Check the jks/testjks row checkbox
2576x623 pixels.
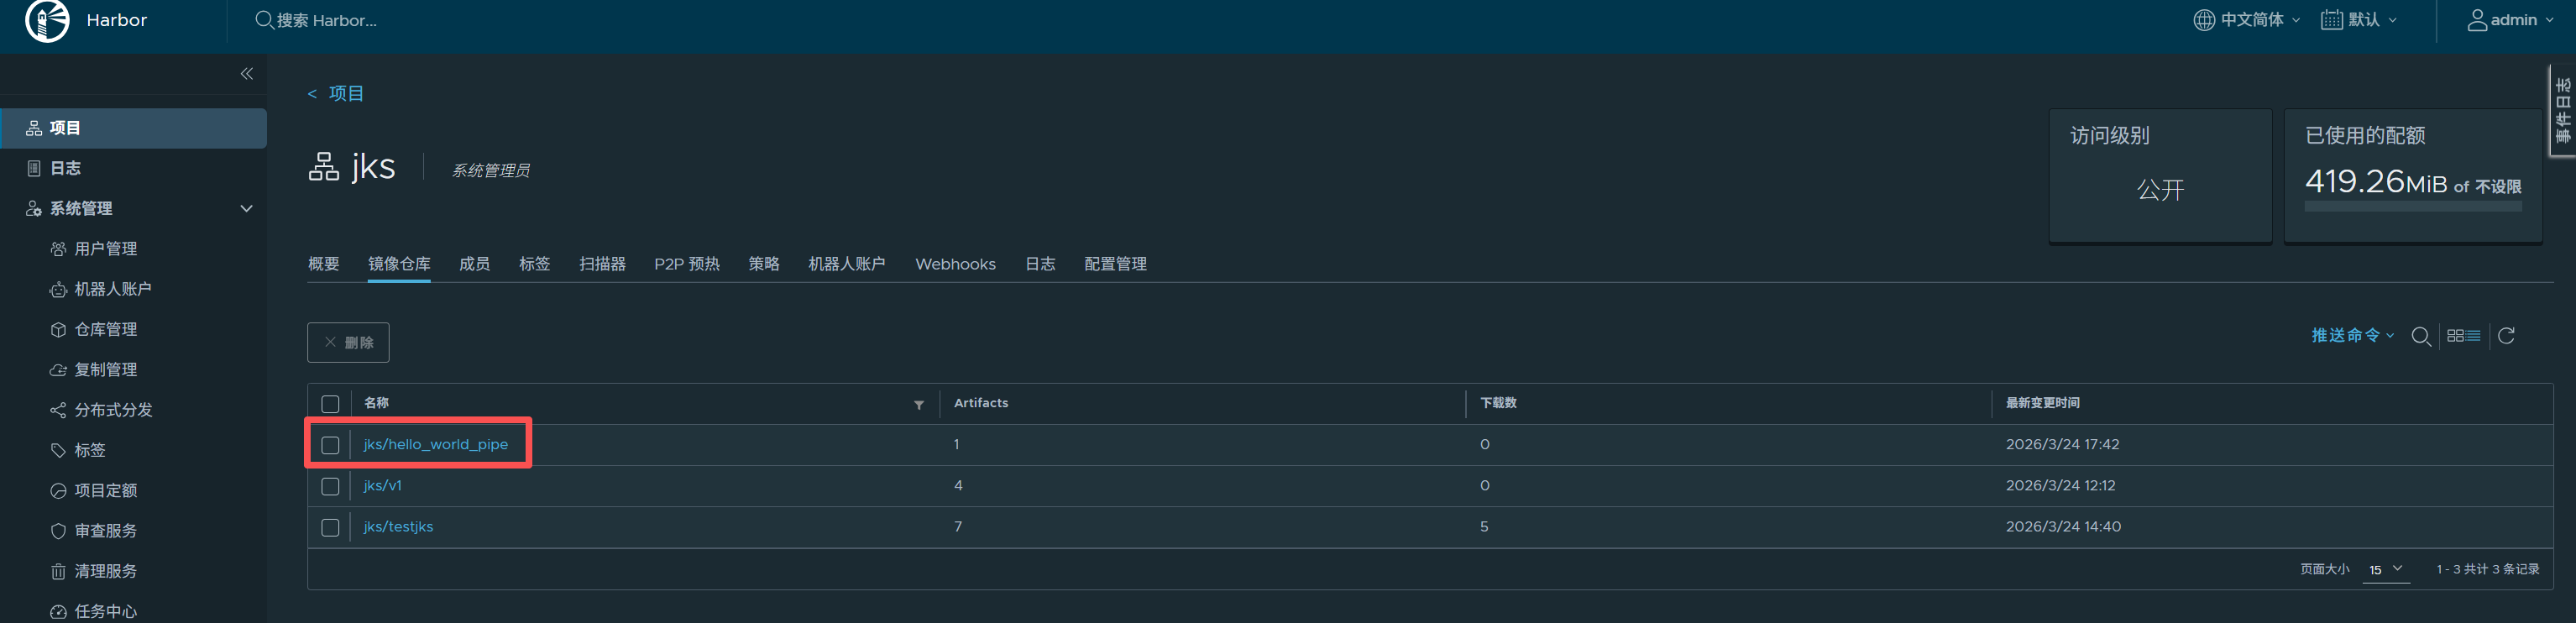(x=330, y=527)
